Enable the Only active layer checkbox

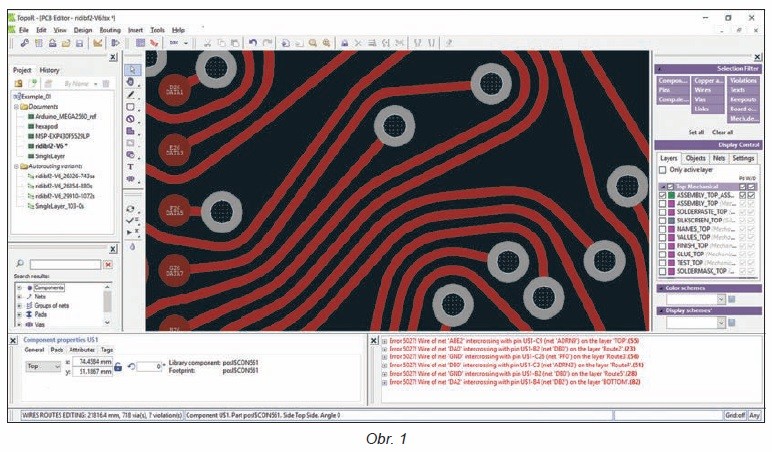click(x=663, y=170)
